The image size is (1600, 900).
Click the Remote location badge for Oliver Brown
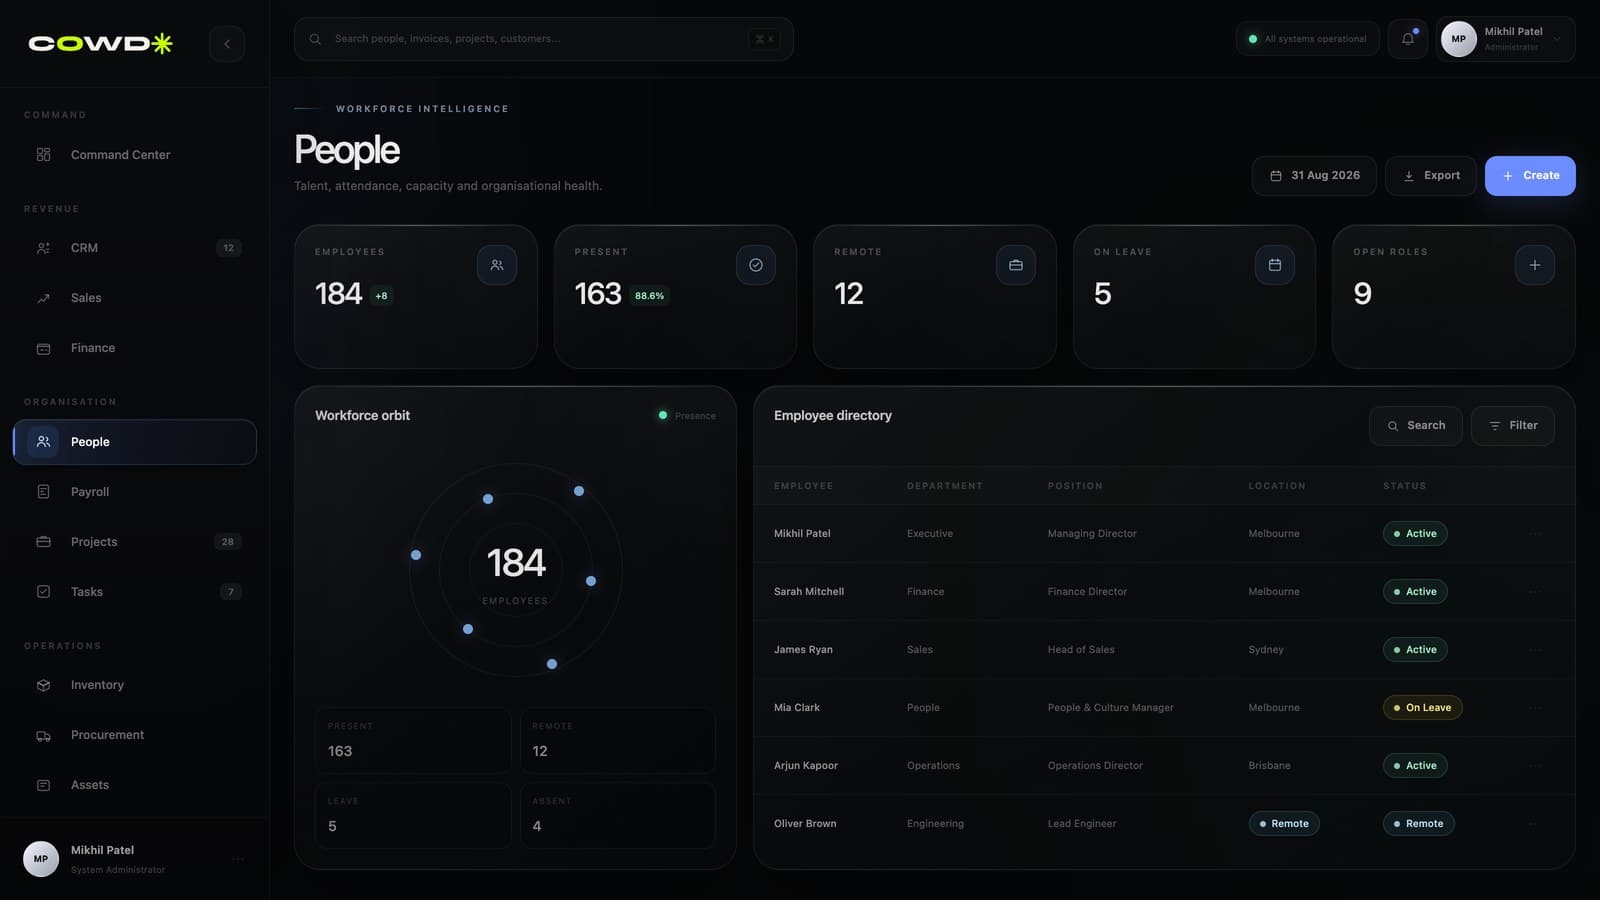(x=1284, y=824)
